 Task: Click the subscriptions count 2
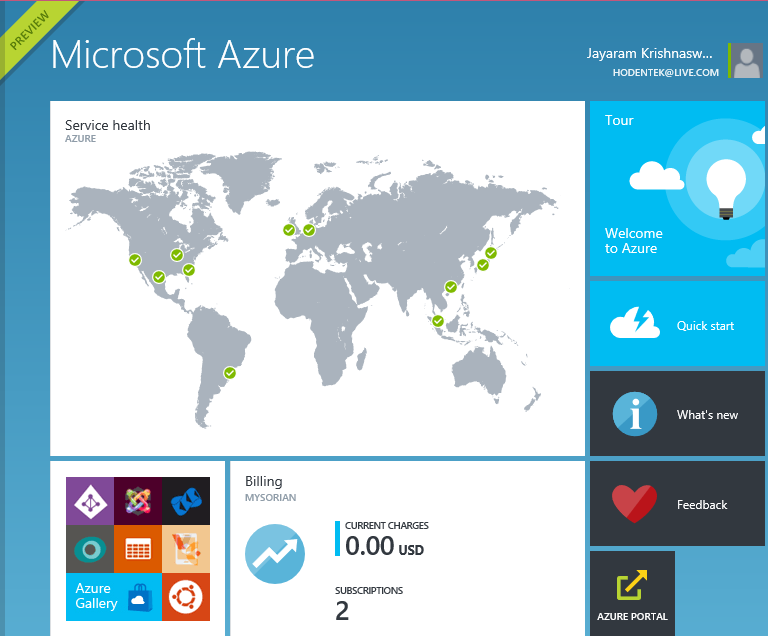[342, 612]
